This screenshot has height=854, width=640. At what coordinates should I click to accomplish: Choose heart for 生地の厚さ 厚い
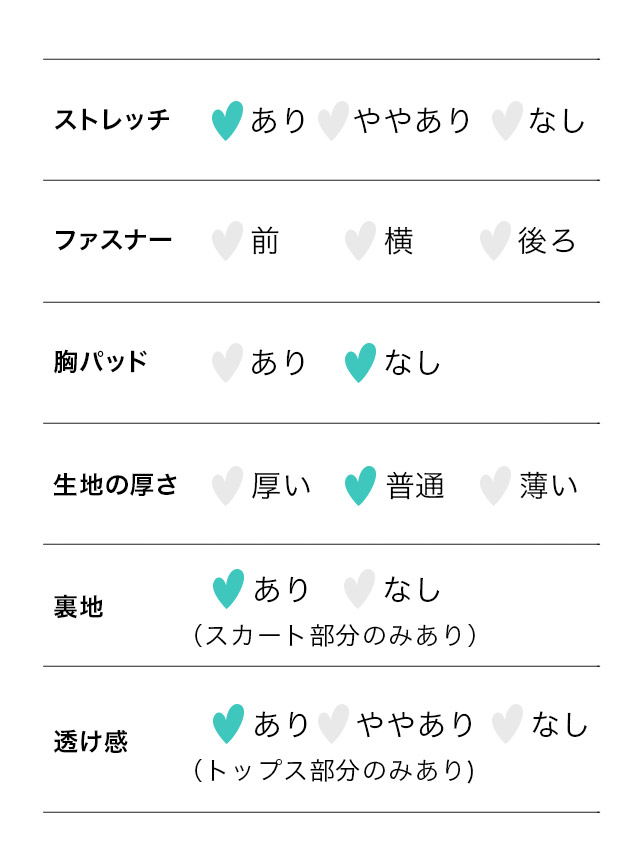tap(228, 486)
